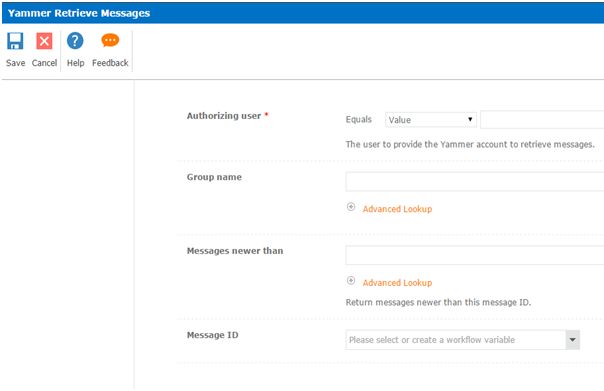Click the Yammer Retrieve Messages title
This screenshot has width=604, height=391.
point(79,13)
